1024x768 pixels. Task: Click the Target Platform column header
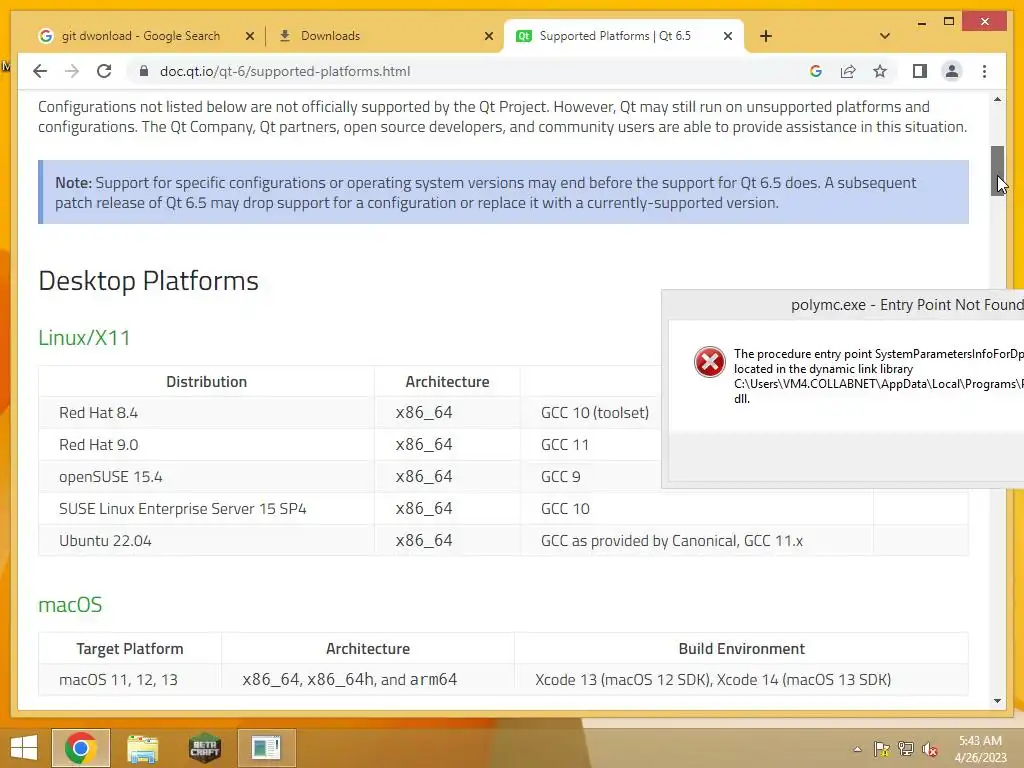tap(130, 648)
